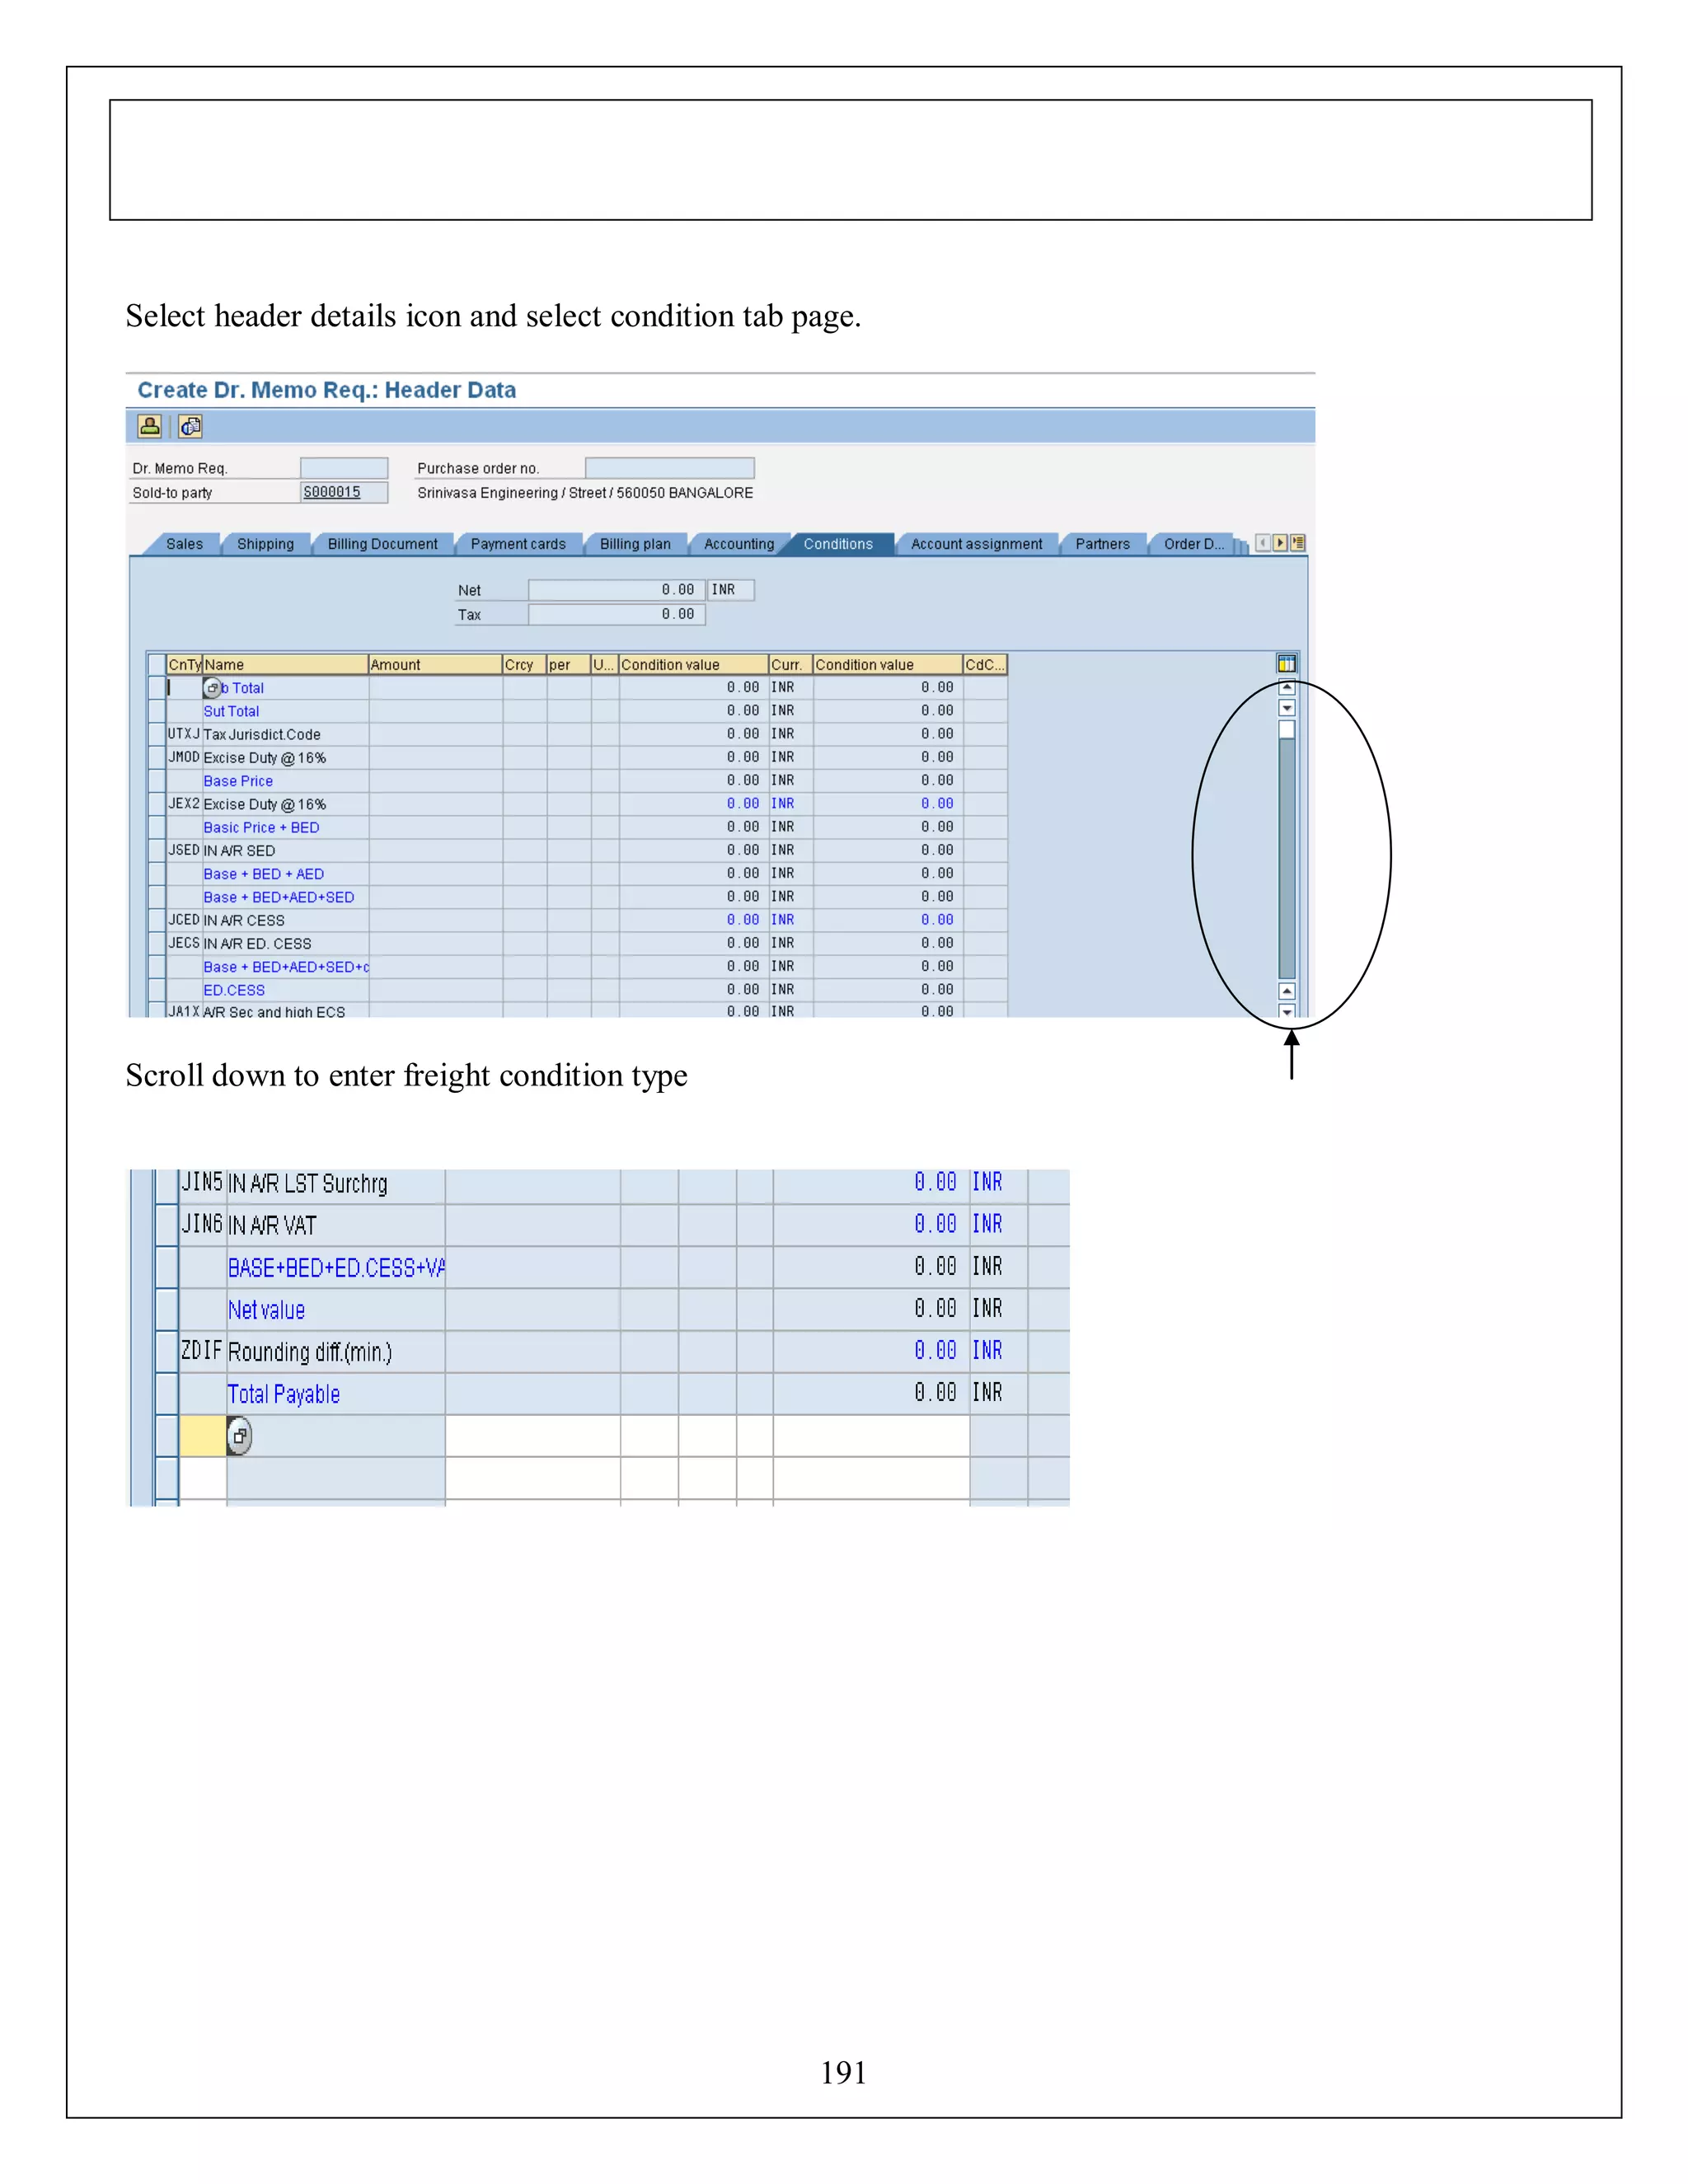Click the tab list menu icon
The width and height of the screenshot is (1688, 2184).
pyautogui.click(x=1298, y=543)
